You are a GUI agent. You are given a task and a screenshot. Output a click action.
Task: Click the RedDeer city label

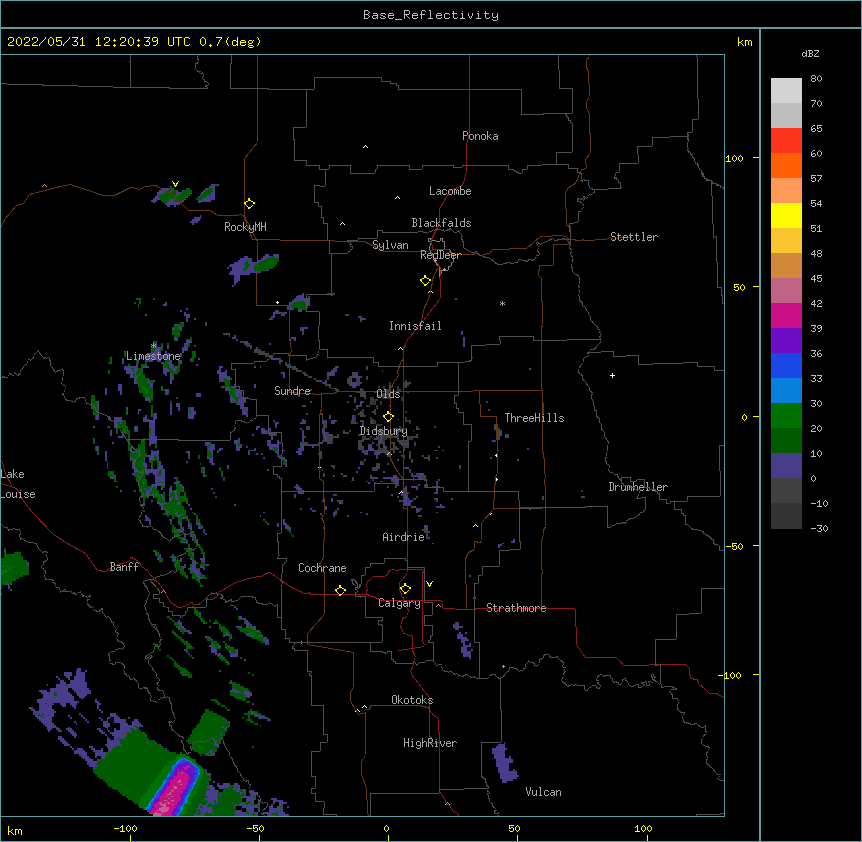pyautogui.click(x=440, y=255)
